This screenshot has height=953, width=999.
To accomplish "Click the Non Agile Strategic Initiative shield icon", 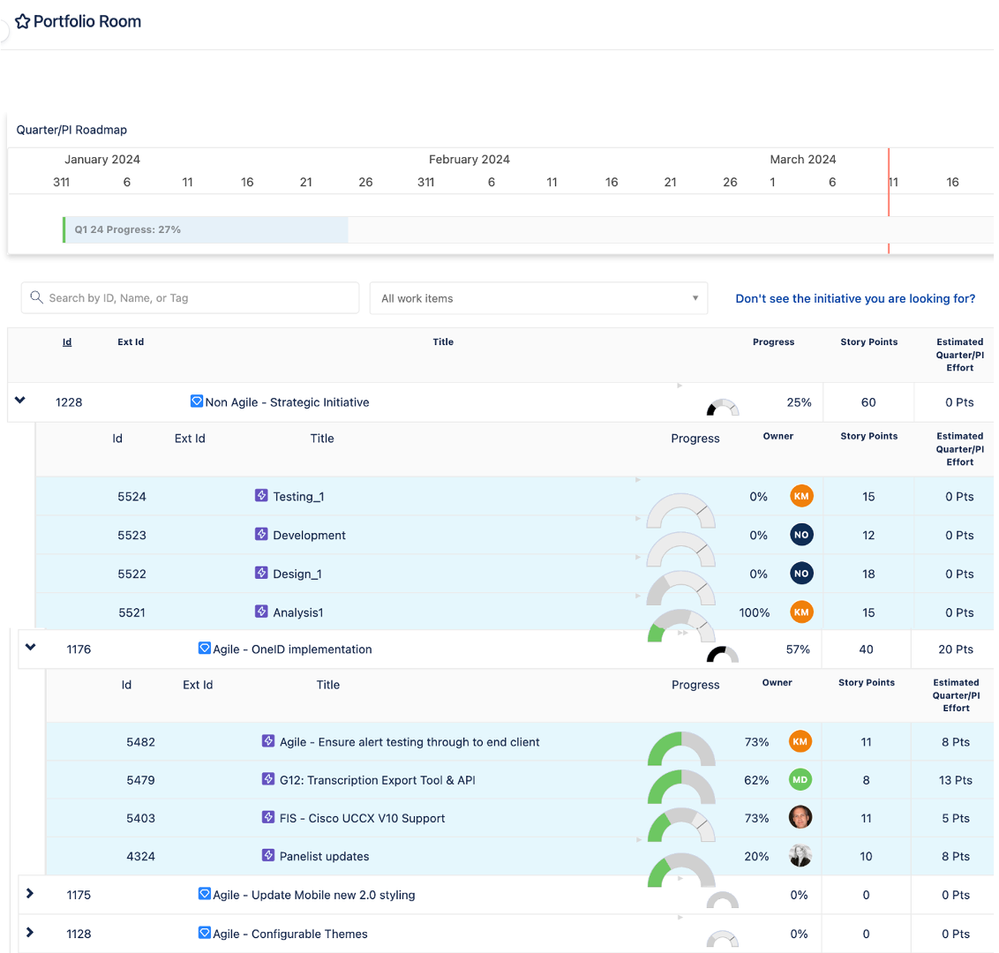I will (196, 402).
